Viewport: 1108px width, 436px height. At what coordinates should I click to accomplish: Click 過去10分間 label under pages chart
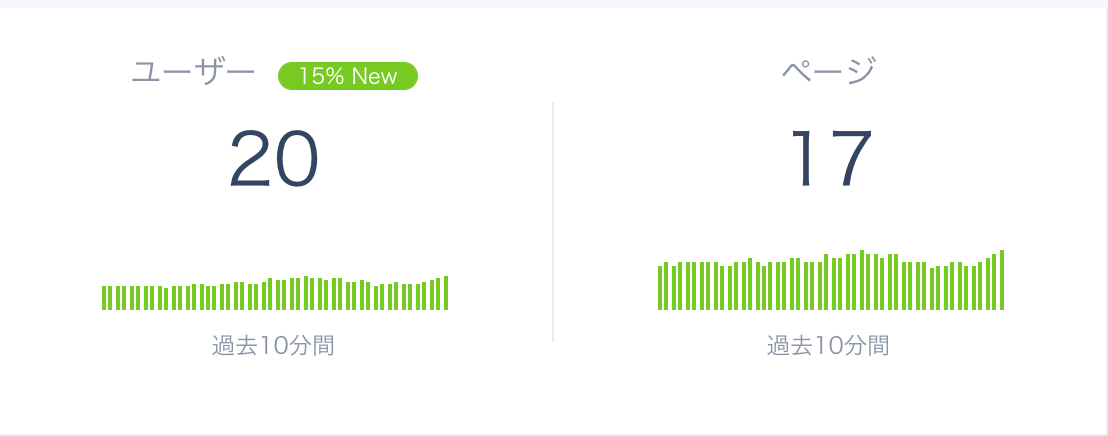point(828,346)
